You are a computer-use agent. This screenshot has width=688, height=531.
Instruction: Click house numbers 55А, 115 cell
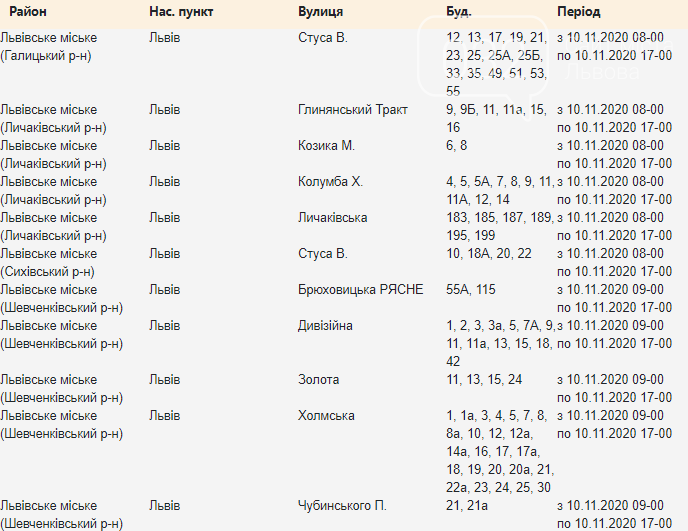pos(471,289)
